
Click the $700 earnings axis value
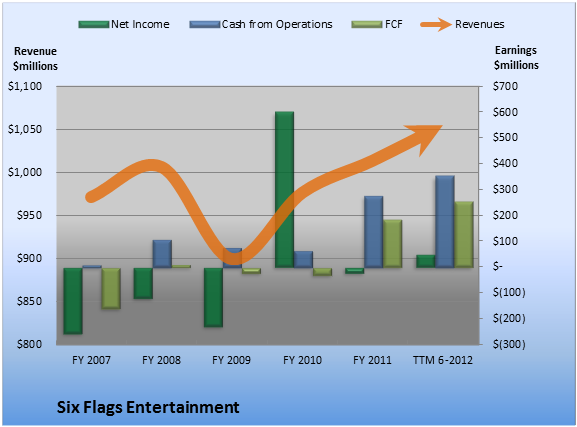tap(505, 86)
